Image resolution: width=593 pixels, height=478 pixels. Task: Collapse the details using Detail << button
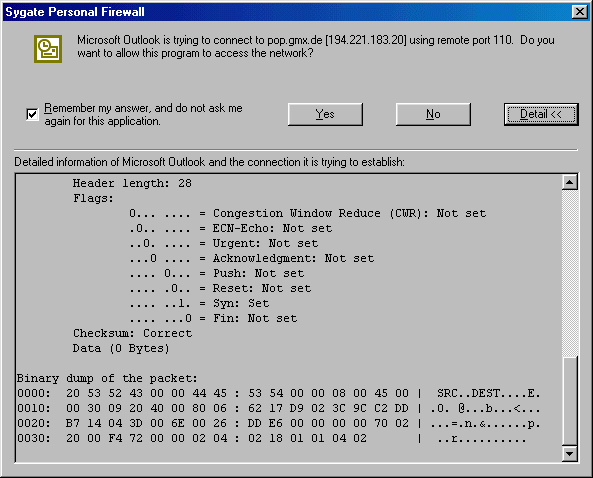pos(541,114)
